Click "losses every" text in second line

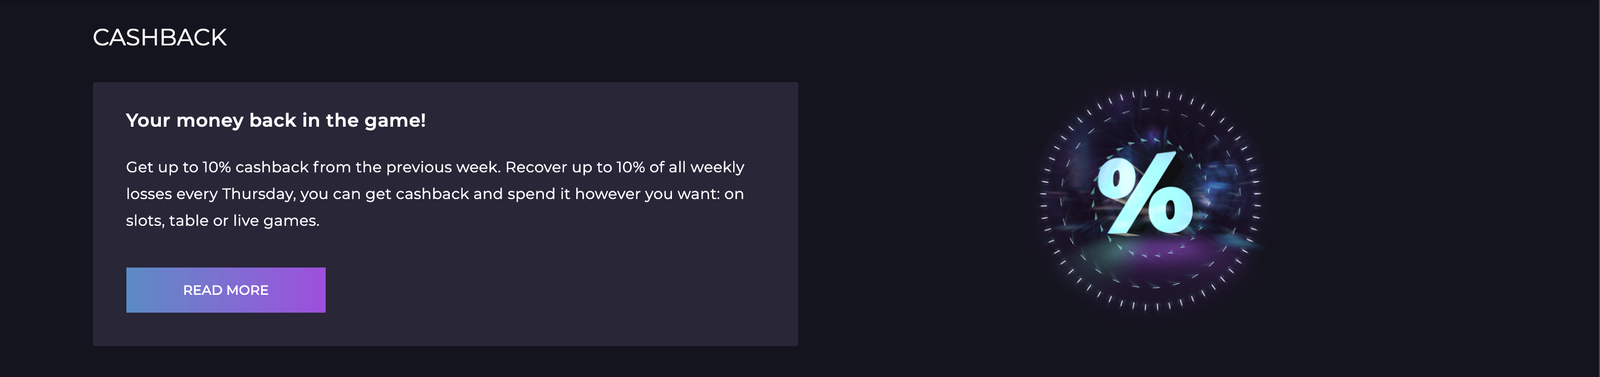(x=172, y=194)
